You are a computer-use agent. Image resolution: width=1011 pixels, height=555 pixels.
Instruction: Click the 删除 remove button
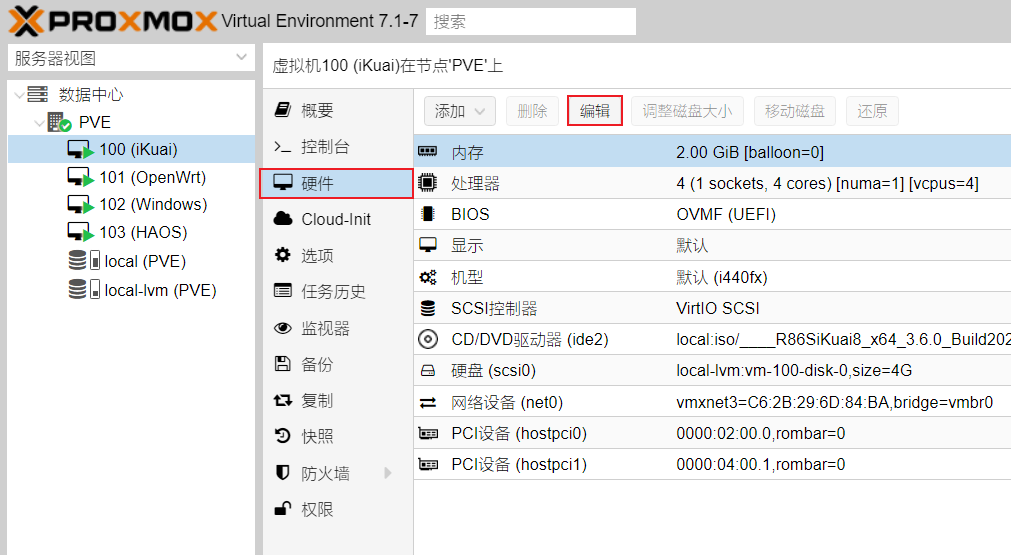[533, 111]
